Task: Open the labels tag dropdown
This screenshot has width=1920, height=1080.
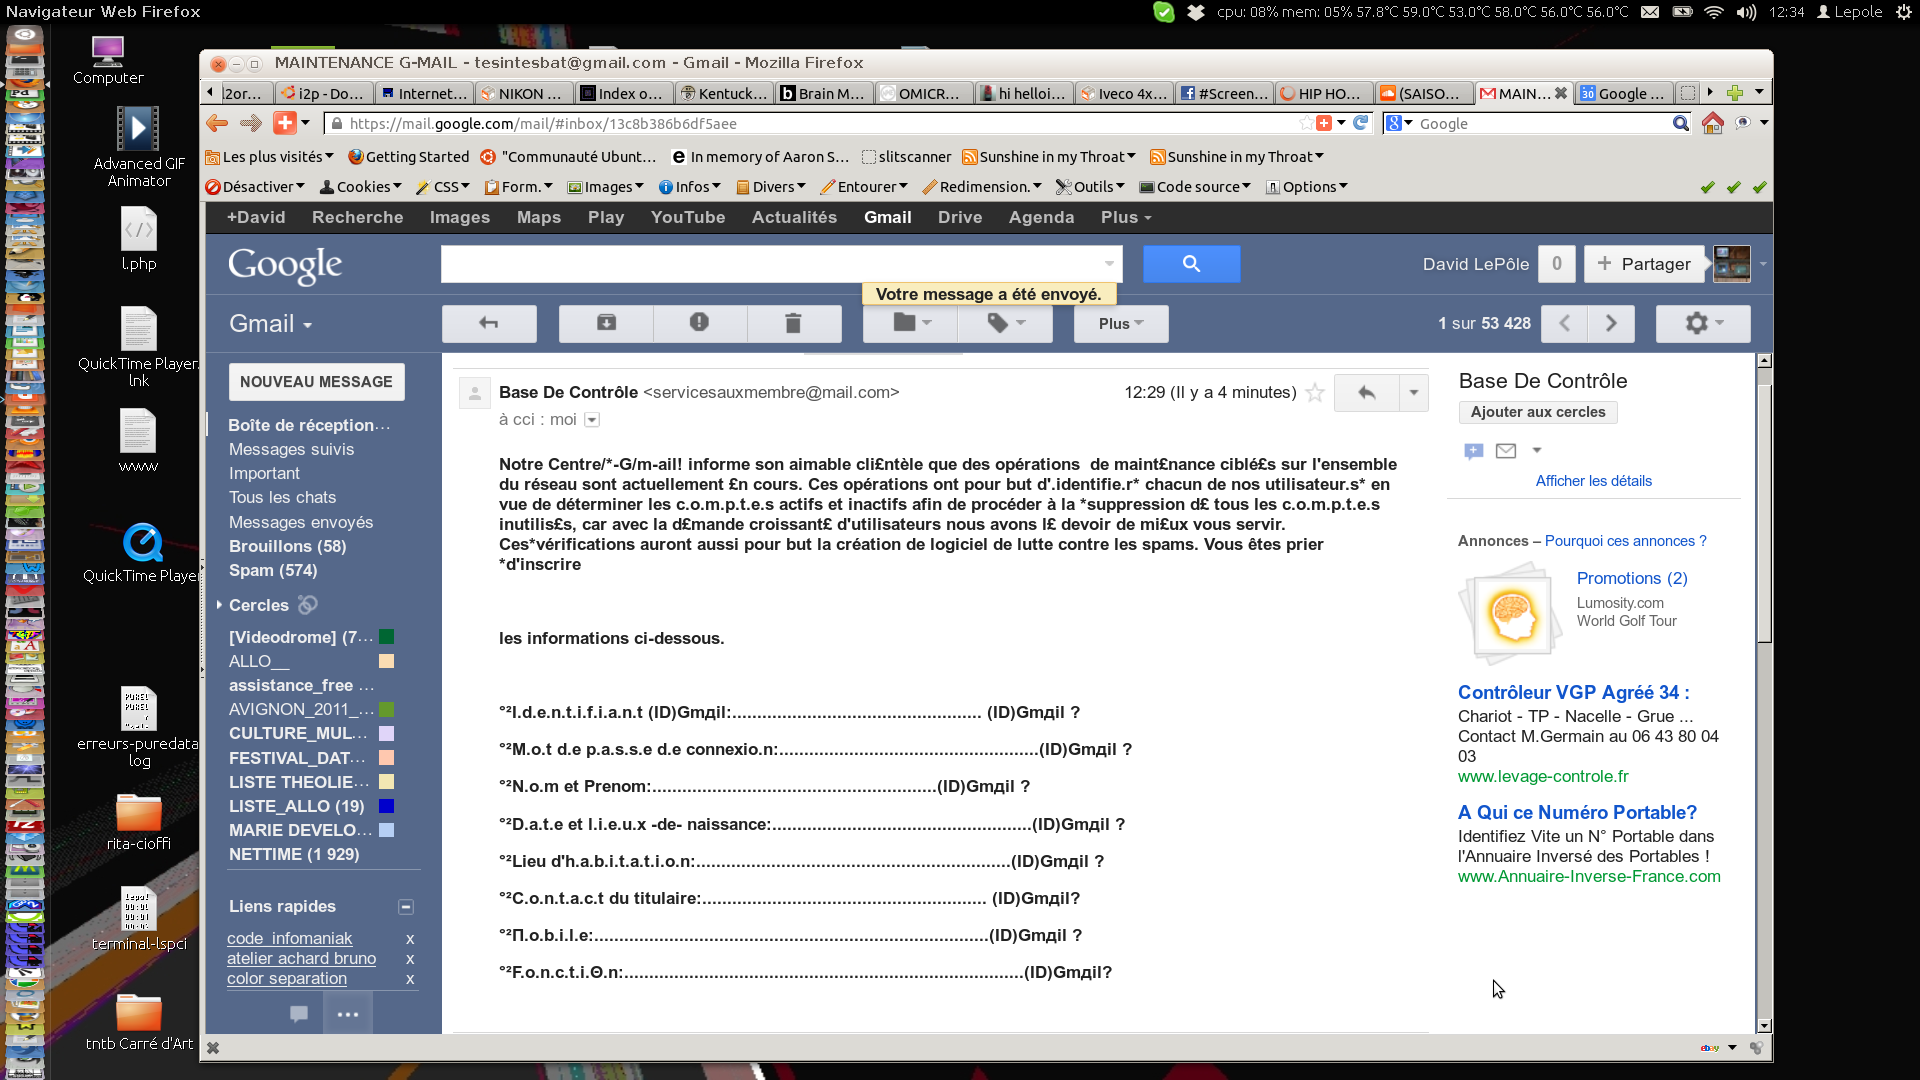Action: pos(1005,323)
